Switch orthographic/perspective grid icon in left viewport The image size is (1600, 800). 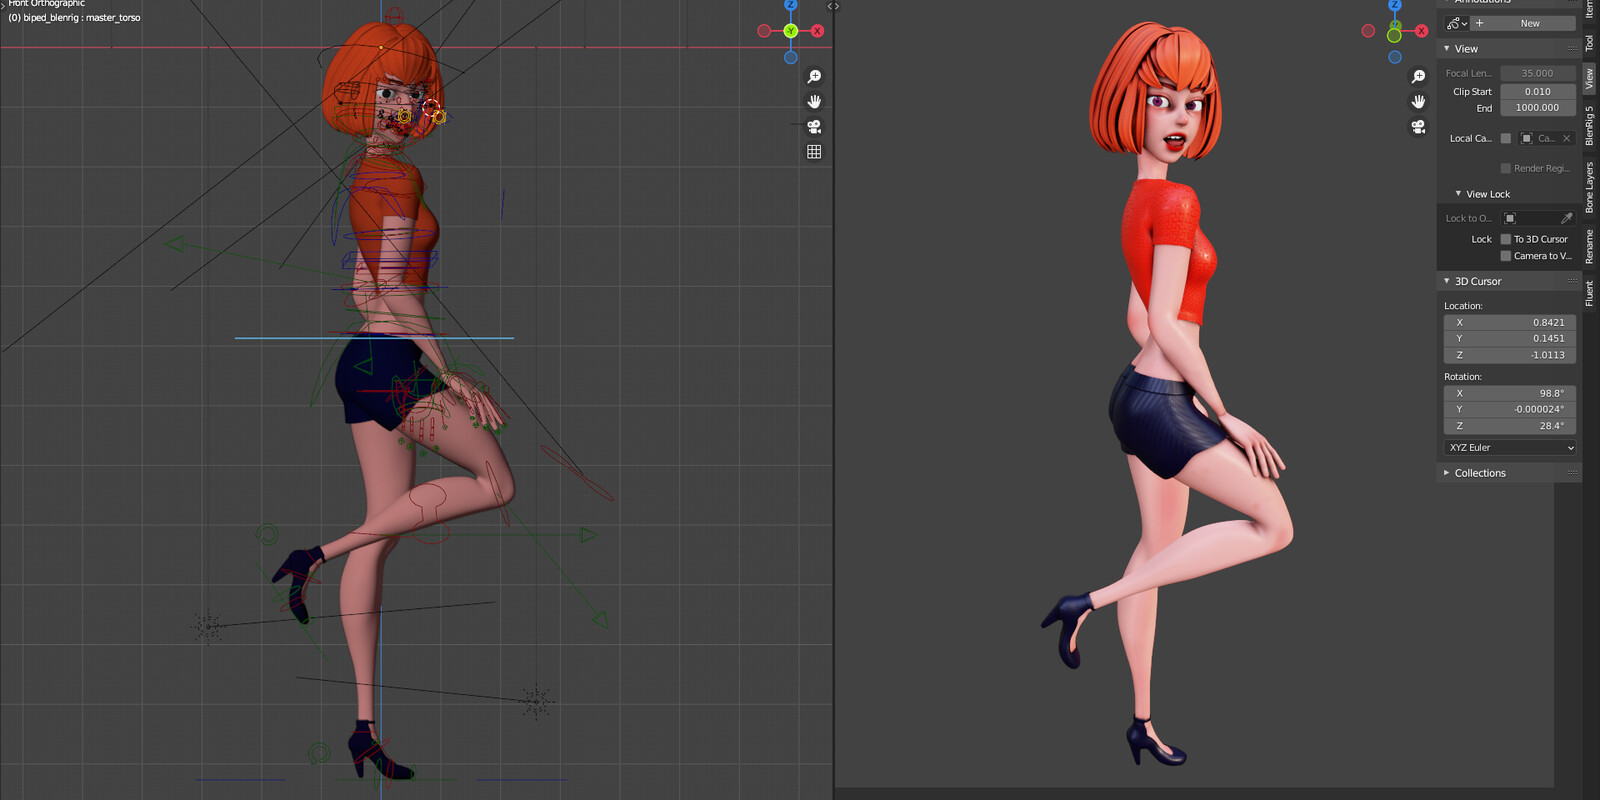[x=814, y=152]
